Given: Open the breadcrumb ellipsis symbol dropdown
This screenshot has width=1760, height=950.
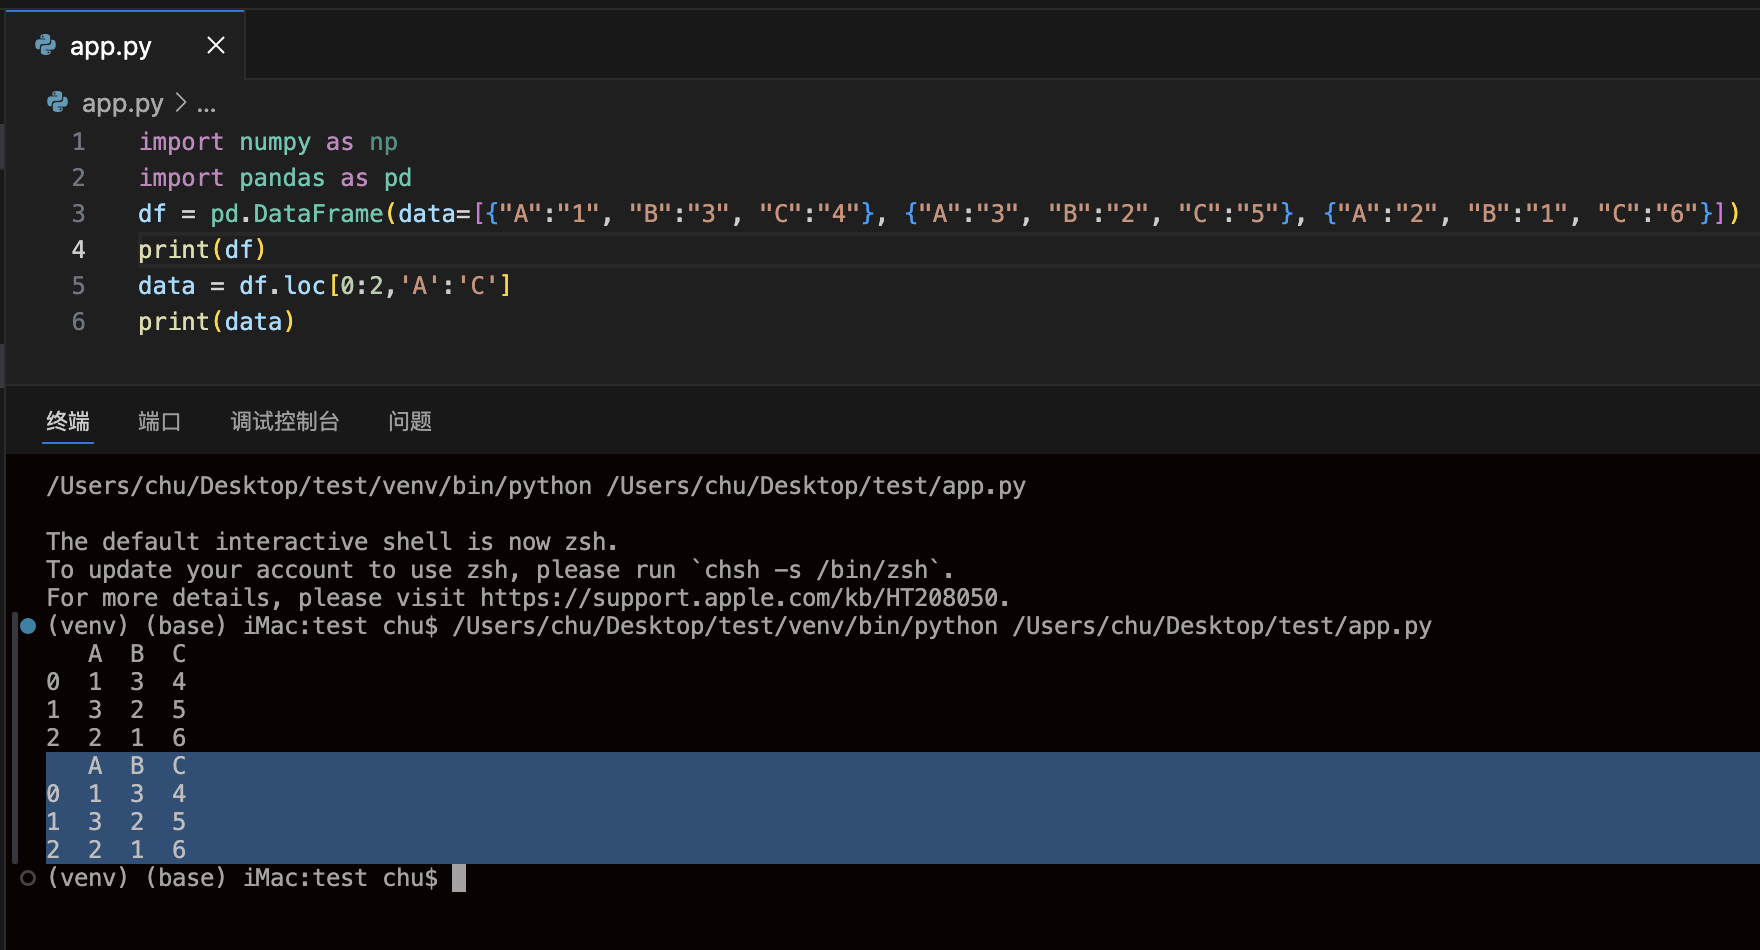Looking at the screenshot, I should coord(206,104).
